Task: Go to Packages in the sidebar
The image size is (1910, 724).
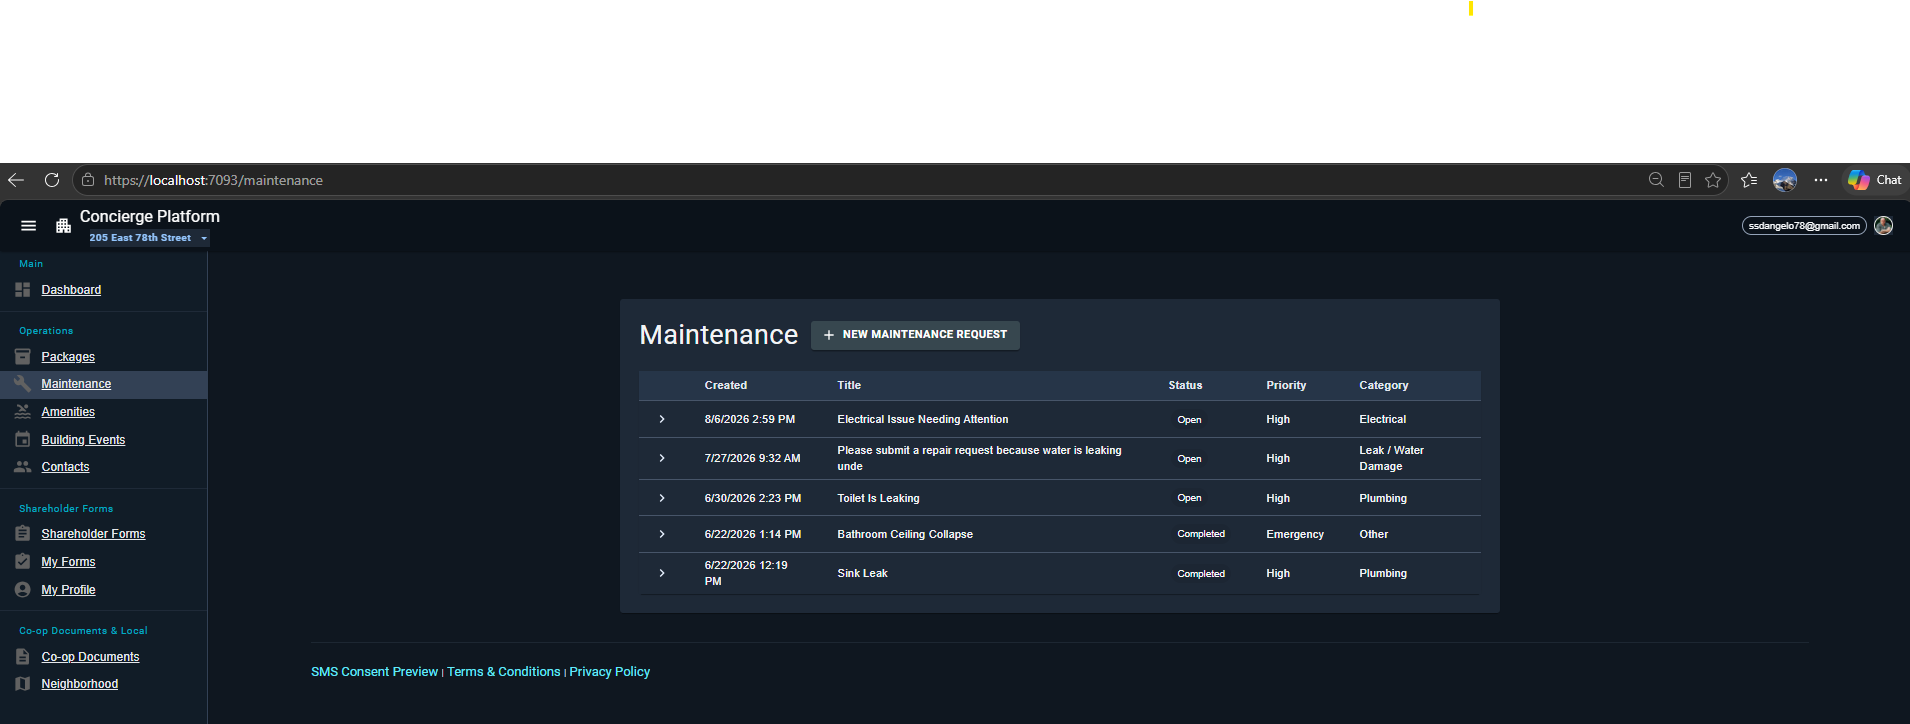Action: (x=68, y=357)
